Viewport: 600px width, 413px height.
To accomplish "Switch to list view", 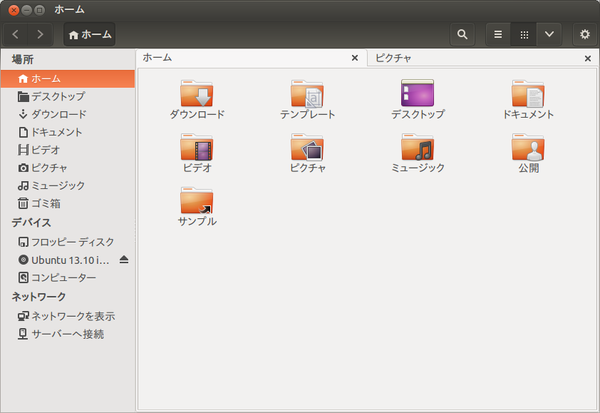I will (498, 34).
